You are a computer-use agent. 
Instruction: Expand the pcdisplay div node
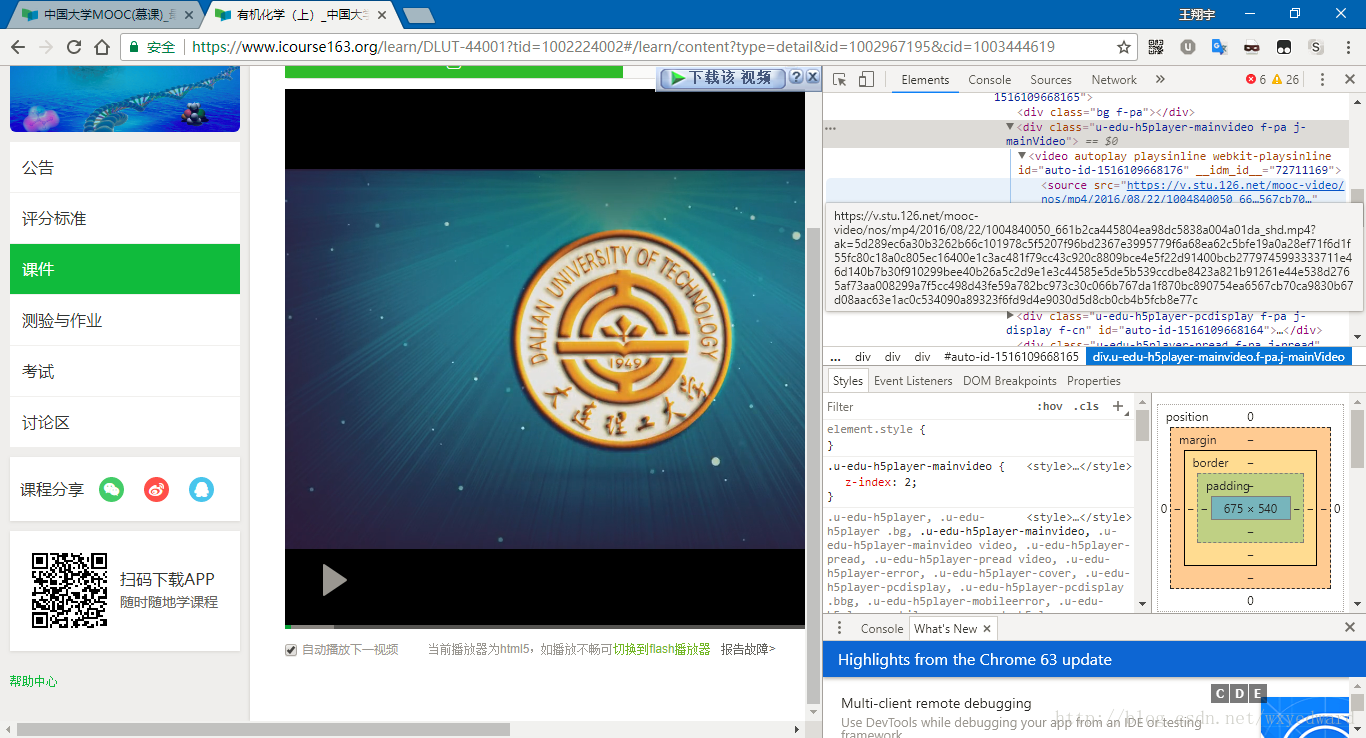pos(1011,316)
